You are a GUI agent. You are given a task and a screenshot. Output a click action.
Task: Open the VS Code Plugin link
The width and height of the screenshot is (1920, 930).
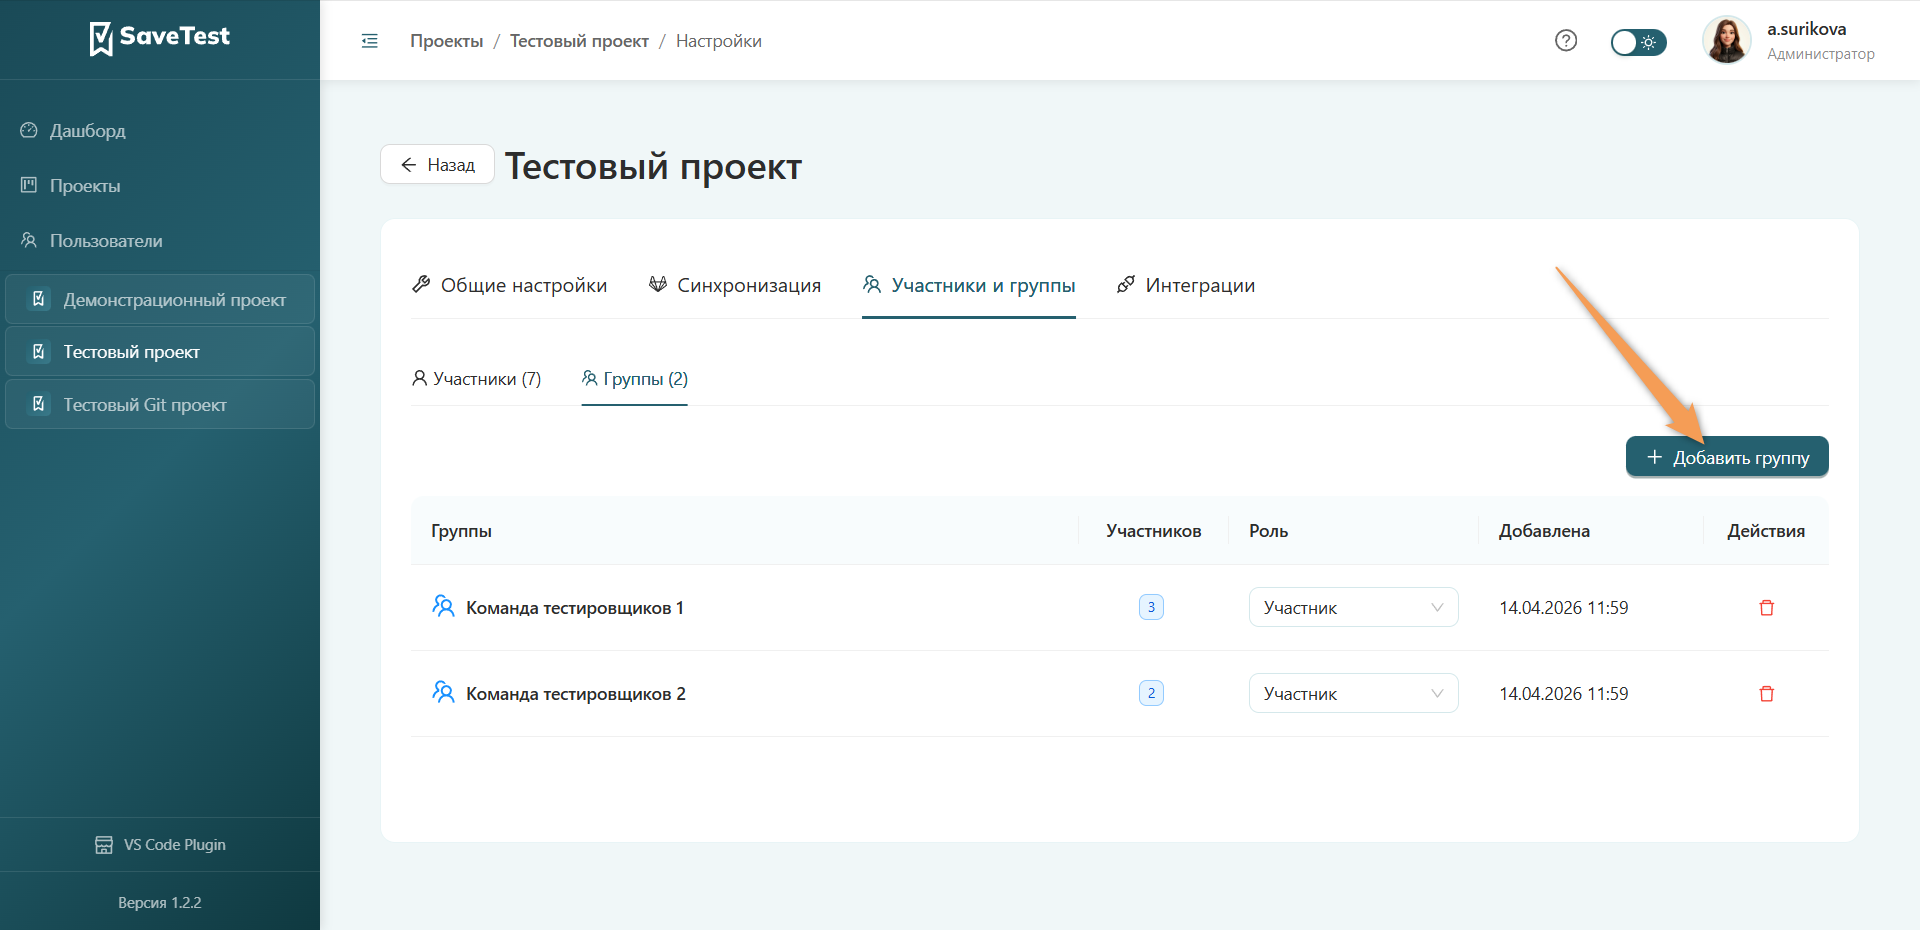(160, 845)
